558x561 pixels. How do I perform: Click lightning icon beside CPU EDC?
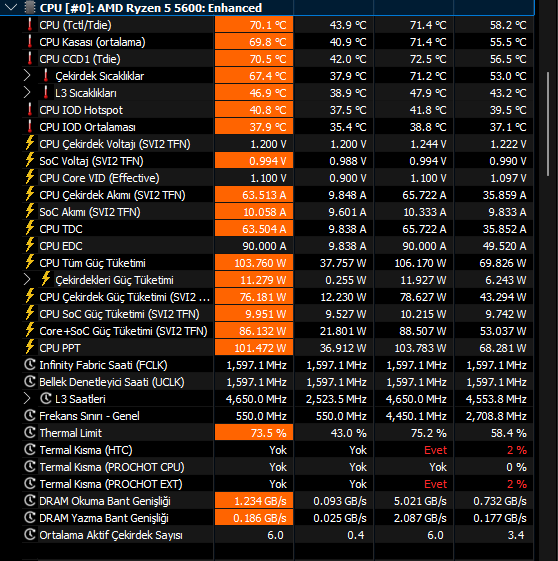click(30, 245)
